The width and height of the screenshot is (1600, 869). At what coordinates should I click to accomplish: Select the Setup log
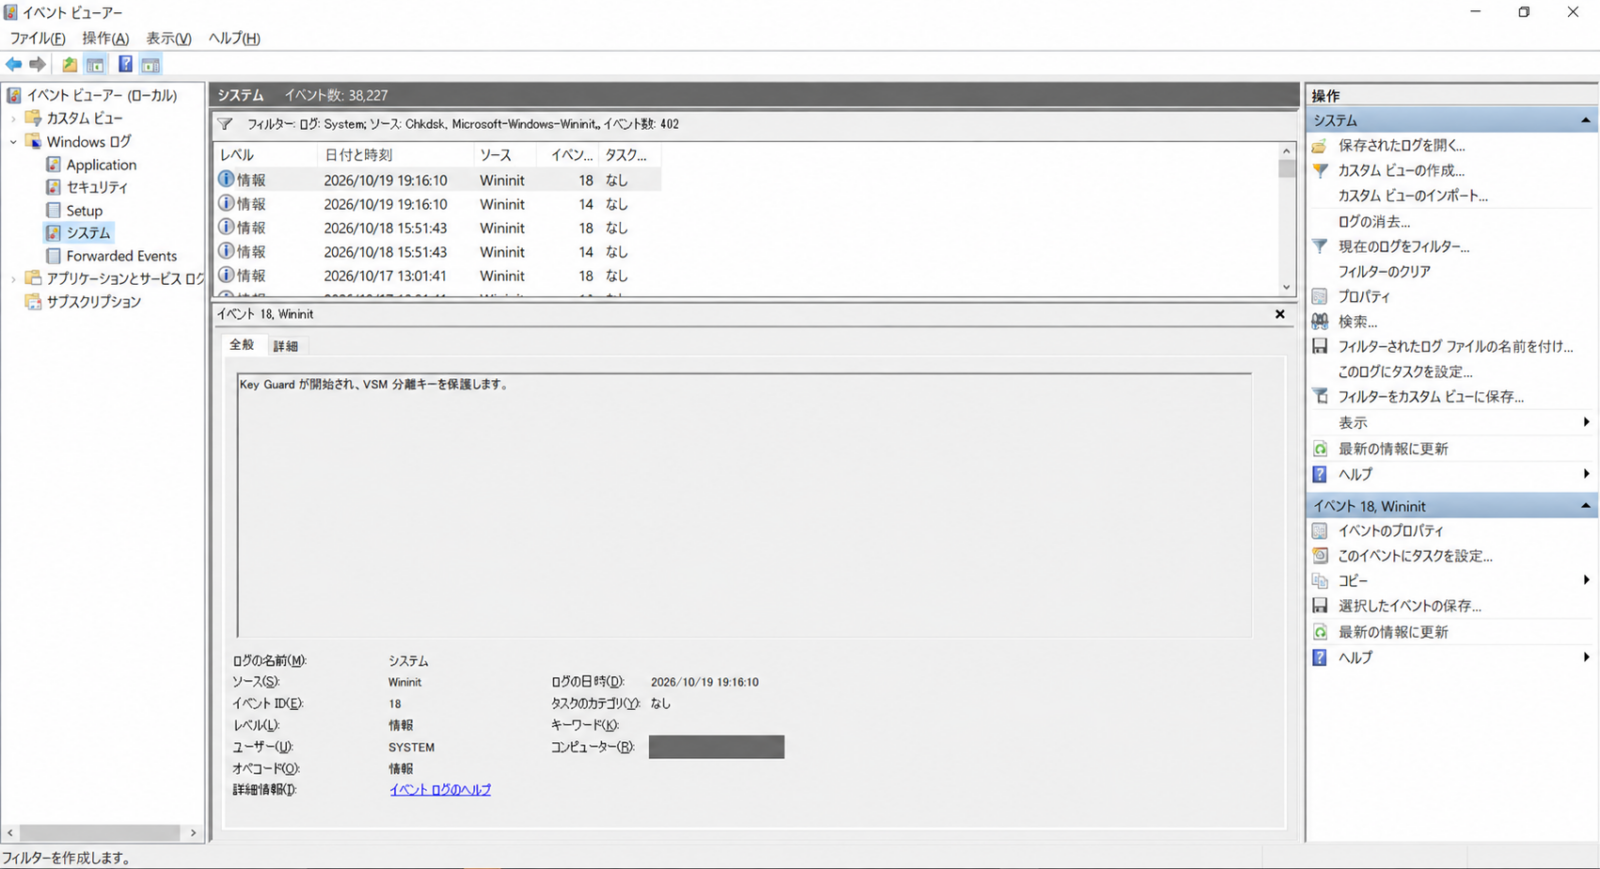pos(84,211)
